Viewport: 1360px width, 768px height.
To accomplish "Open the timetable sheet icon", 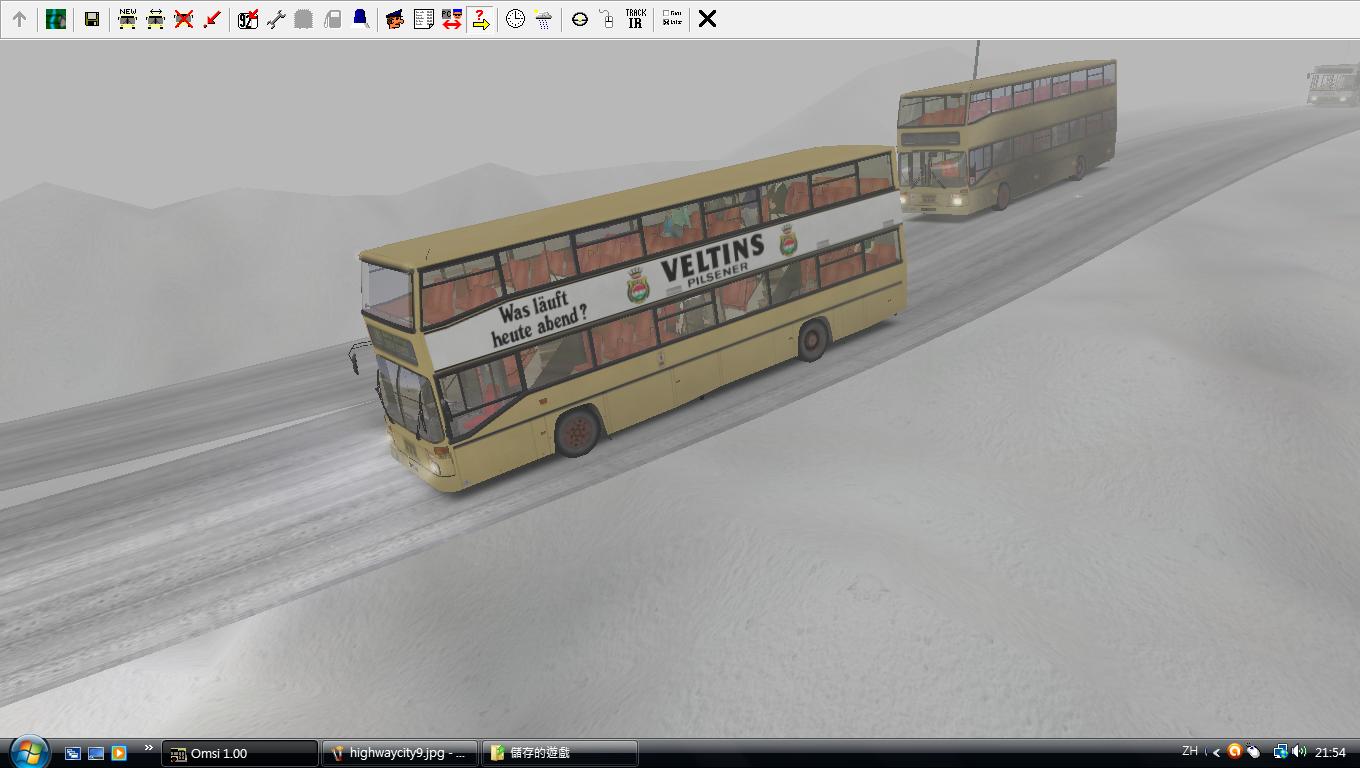I will (423, 19).
